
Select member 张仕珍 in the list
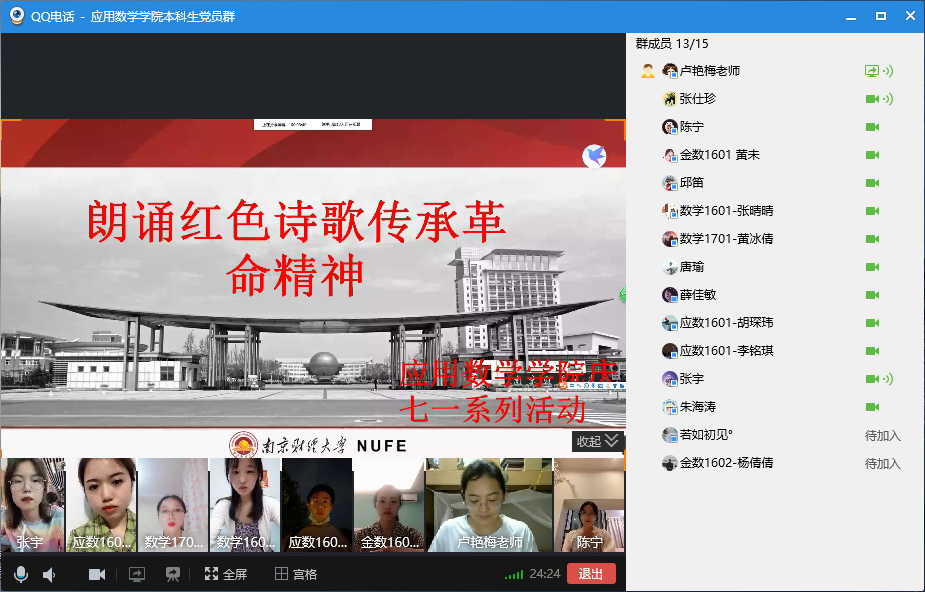point(697,99)
